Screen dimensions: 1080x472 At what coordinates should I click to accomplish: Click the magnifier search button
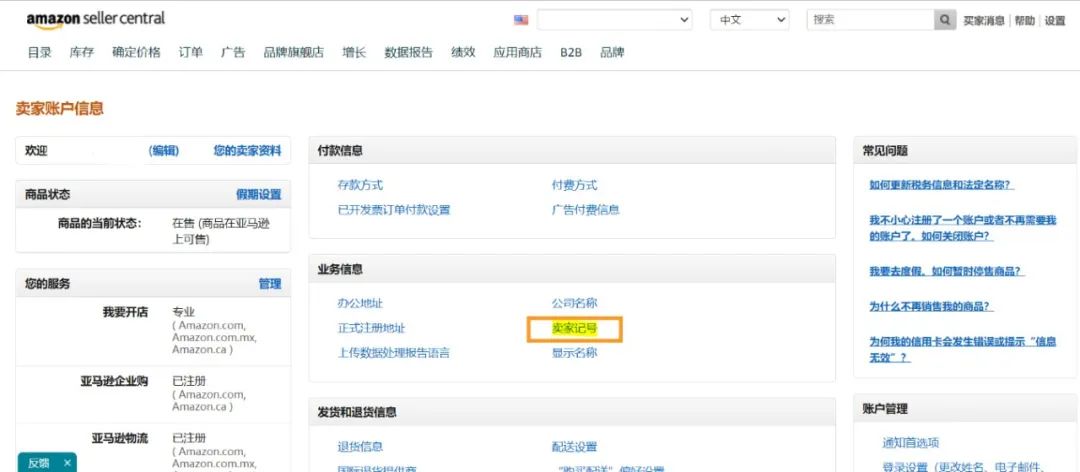tap(946, 20)
